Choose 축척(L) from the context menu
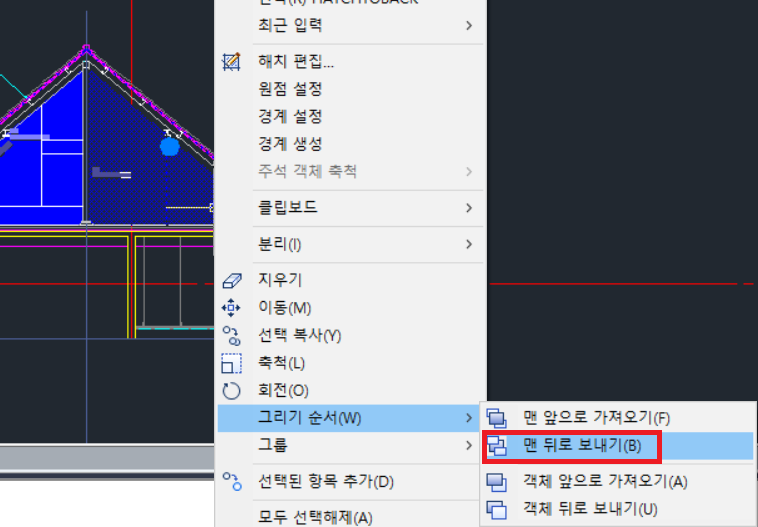 point(350,363)
